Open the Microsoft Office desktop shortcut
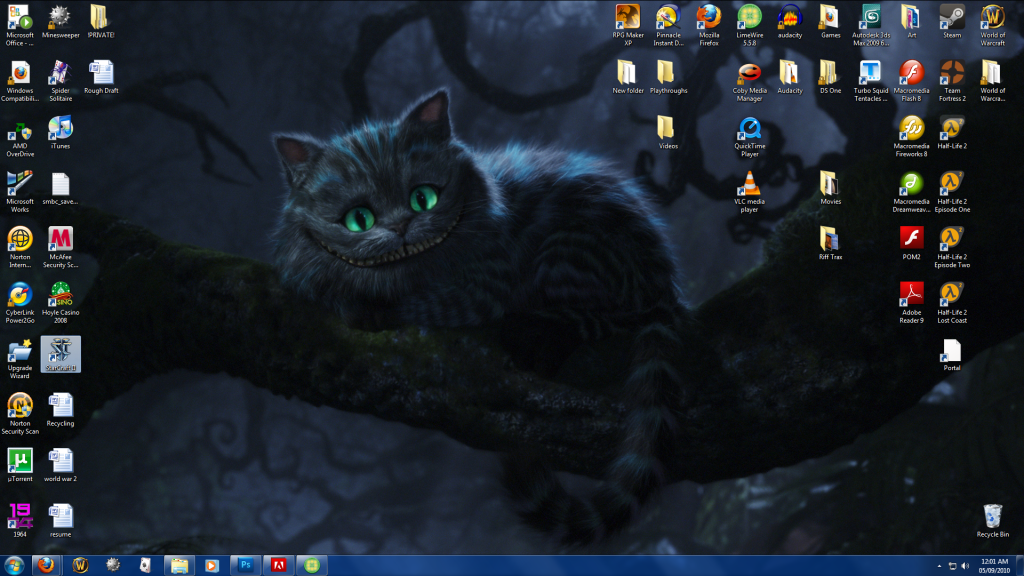 point(20,25)
